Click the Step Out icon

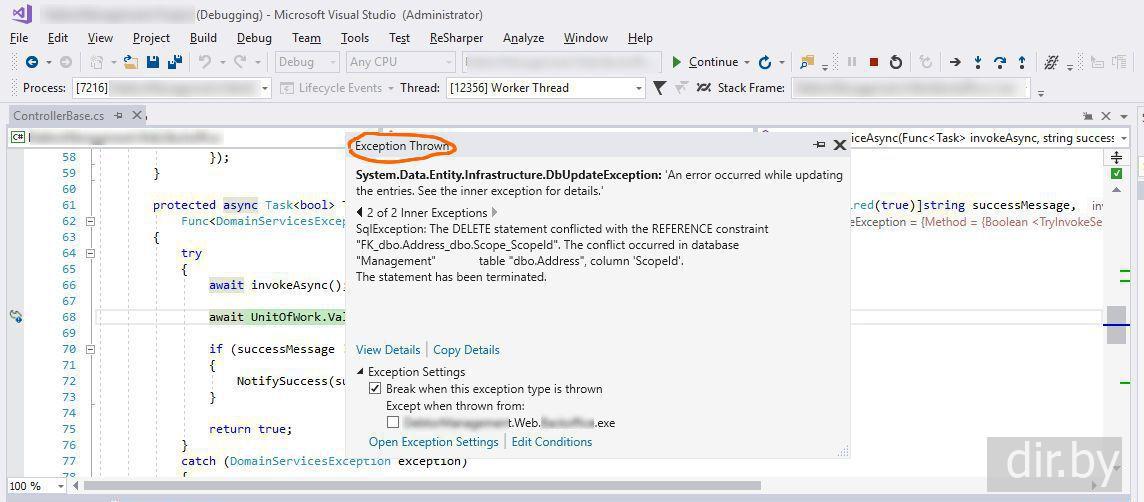pos(1022,62)
